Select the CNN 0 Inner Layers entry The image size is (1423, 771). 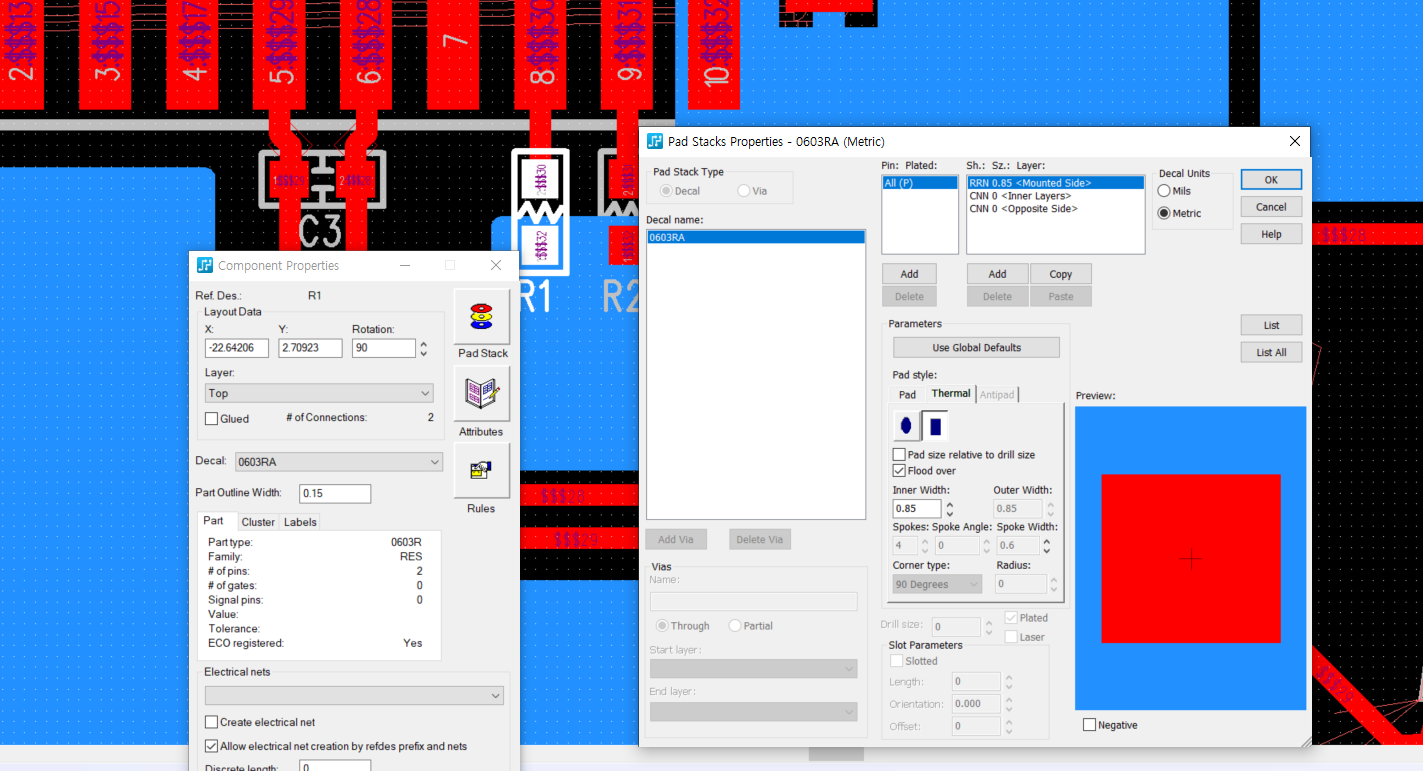(1020, 196)
